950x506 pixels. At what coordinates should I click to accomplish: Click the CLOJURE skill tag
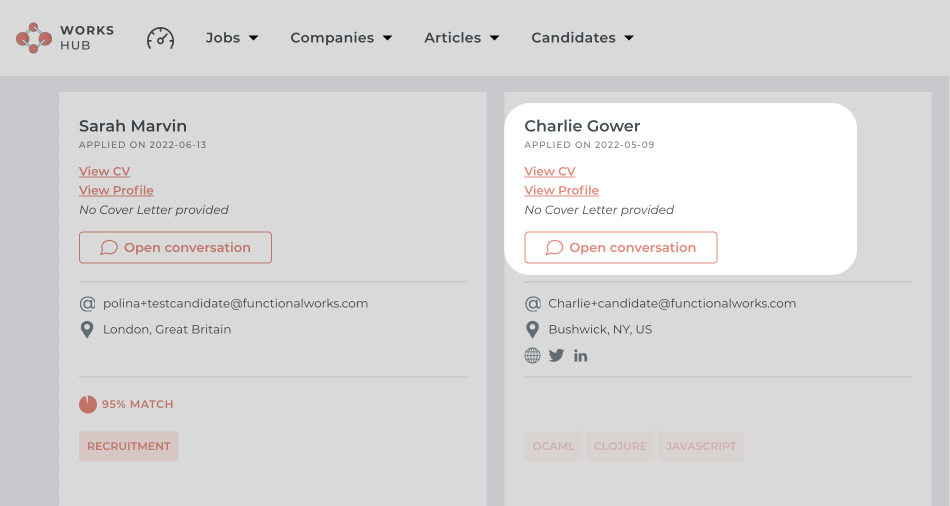[x=620, y=446]
